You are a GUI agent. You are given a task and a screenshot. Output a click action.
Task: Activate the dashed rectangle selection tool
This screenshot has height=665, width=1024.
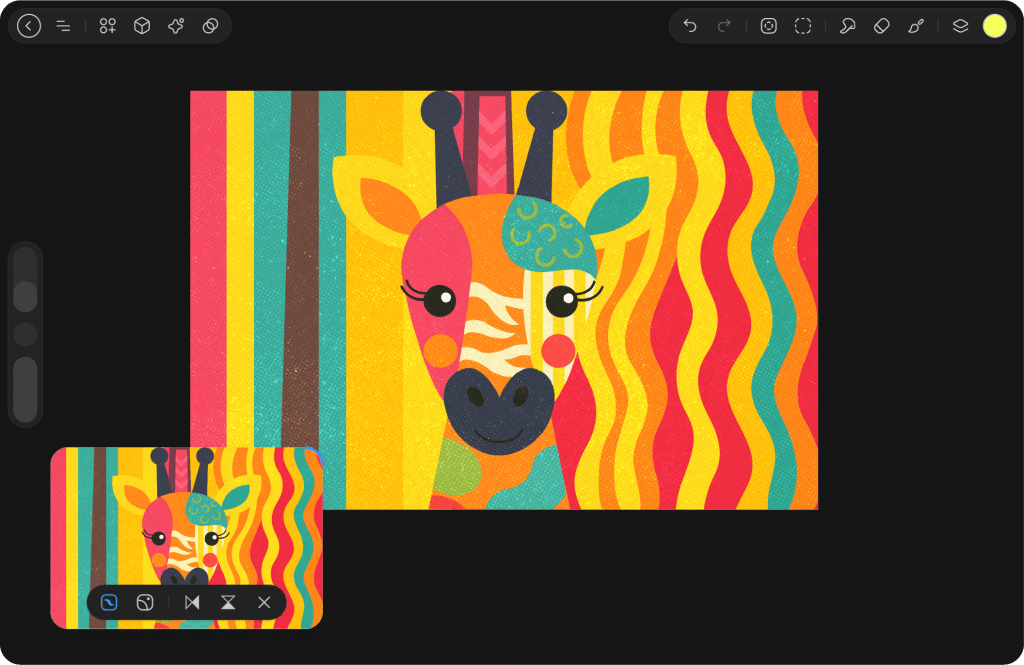click(803, 26)
